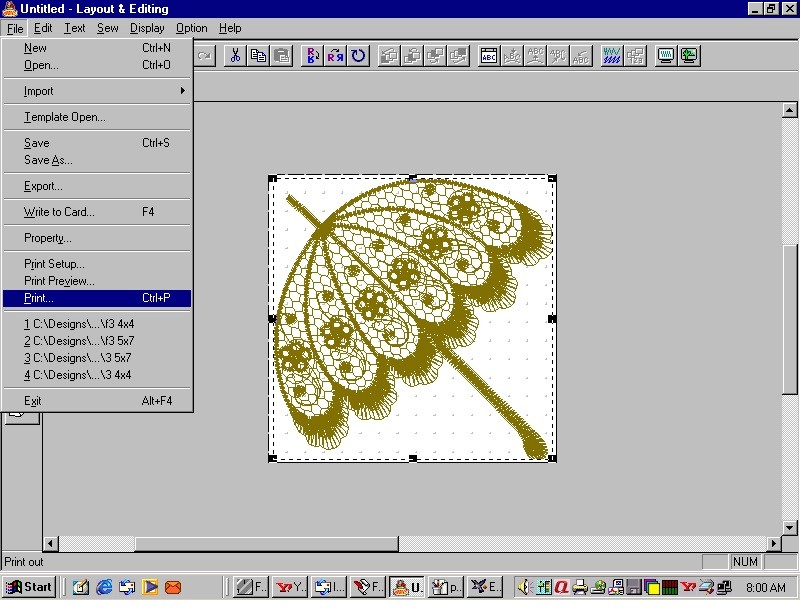Open recent file 1 f3 4x4
This screenshot has width=800, height=612.
(97, 324)
